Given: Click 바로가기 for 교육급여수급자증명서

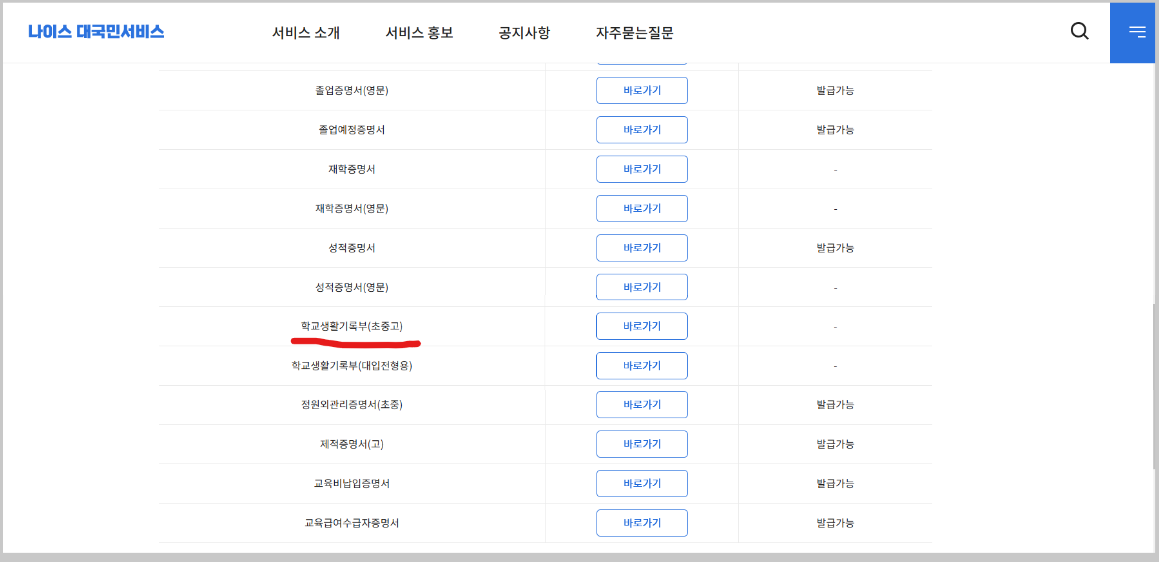Looking at the screenshot, I should (x=642, y=523).
